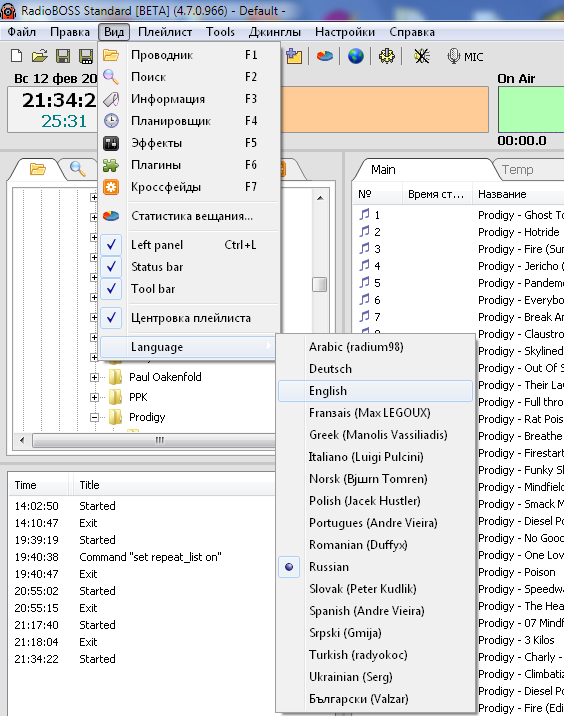
Task: Collapse the Prodigy folder node
Action: [x=94, y=417]
